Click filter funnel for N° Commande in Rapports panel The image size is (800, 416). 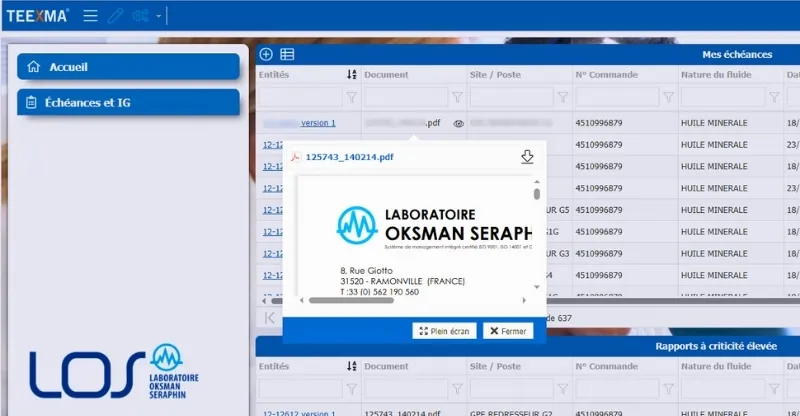pyautogui.click(x=668, y=389)
